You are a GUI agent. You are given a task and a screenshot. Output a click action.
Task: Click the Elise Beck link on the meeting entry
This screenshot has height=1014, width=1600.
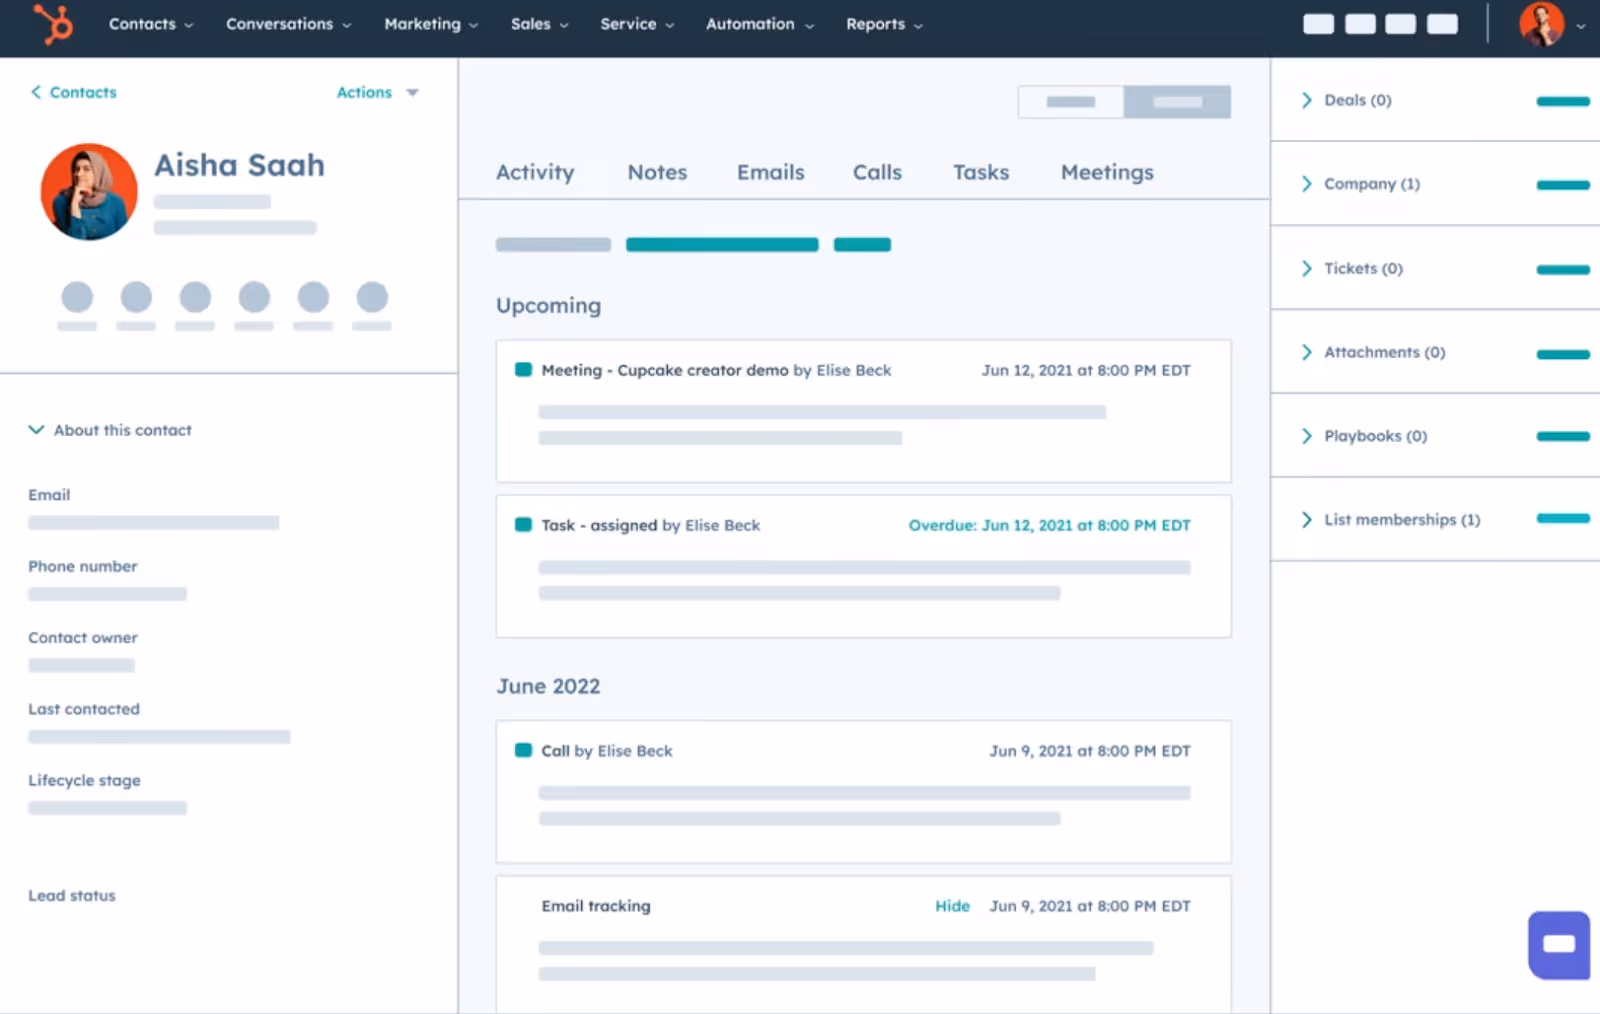853,370
